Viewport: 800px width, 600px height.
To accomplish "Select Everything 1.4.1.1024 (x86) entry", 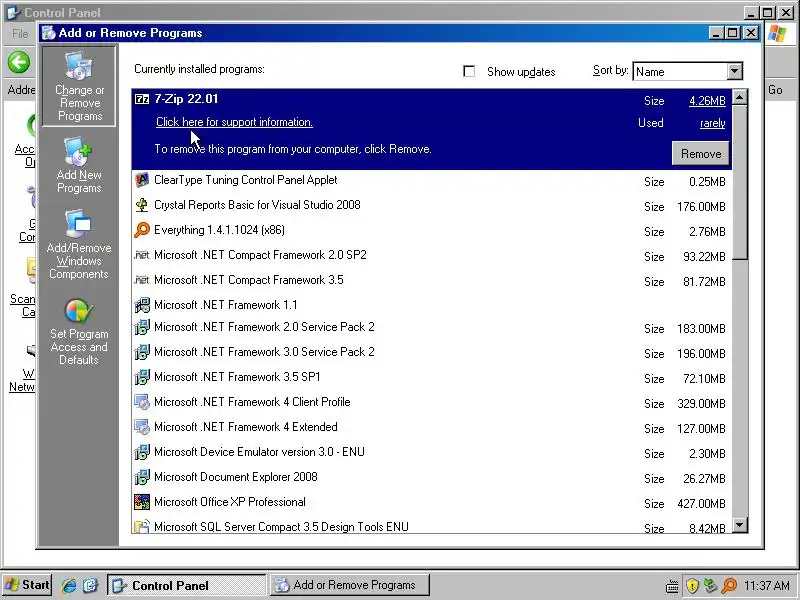I will tap(432, 231).
